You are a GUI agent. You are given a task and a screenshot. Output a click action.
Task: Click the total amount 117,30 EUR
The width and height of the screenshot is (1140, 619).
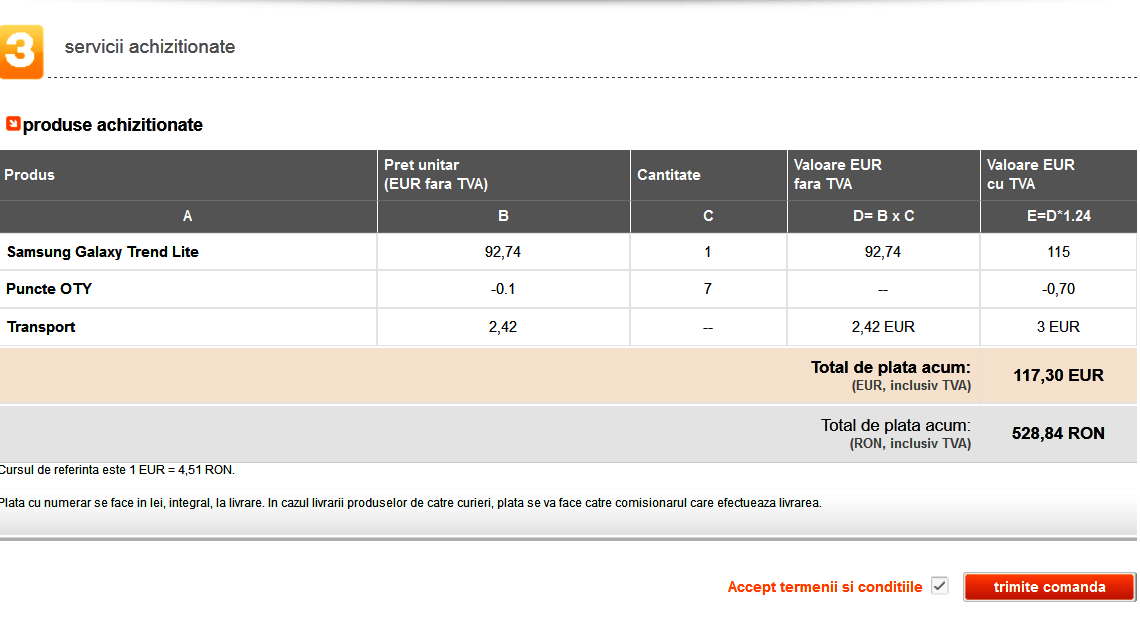(1059, 375)
